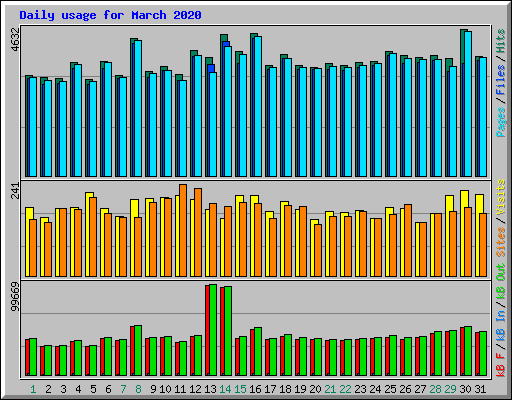Click day label 31 on the x-axis
The height and width of the screenshot is (400, 512).
(480, 389)
